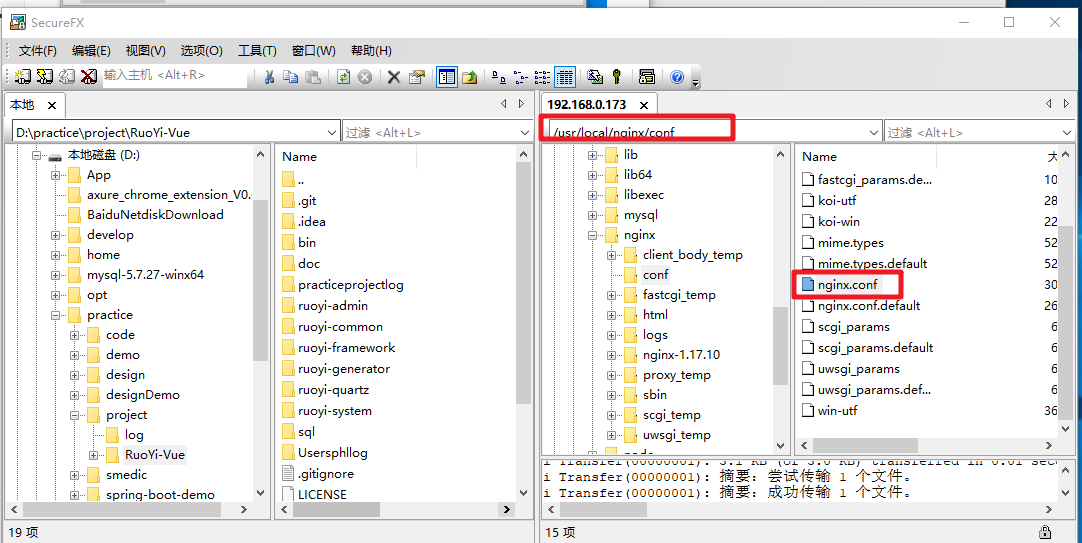Image resolution: width=1082 pixels, height=543 pixels.
Task: Click the synchronize toolbar icon
Action: [x=594, y=77]
